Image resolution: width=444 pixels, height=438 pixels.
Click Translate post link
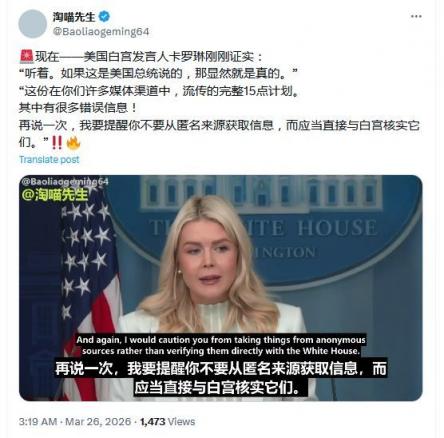[x=49, y=160]
